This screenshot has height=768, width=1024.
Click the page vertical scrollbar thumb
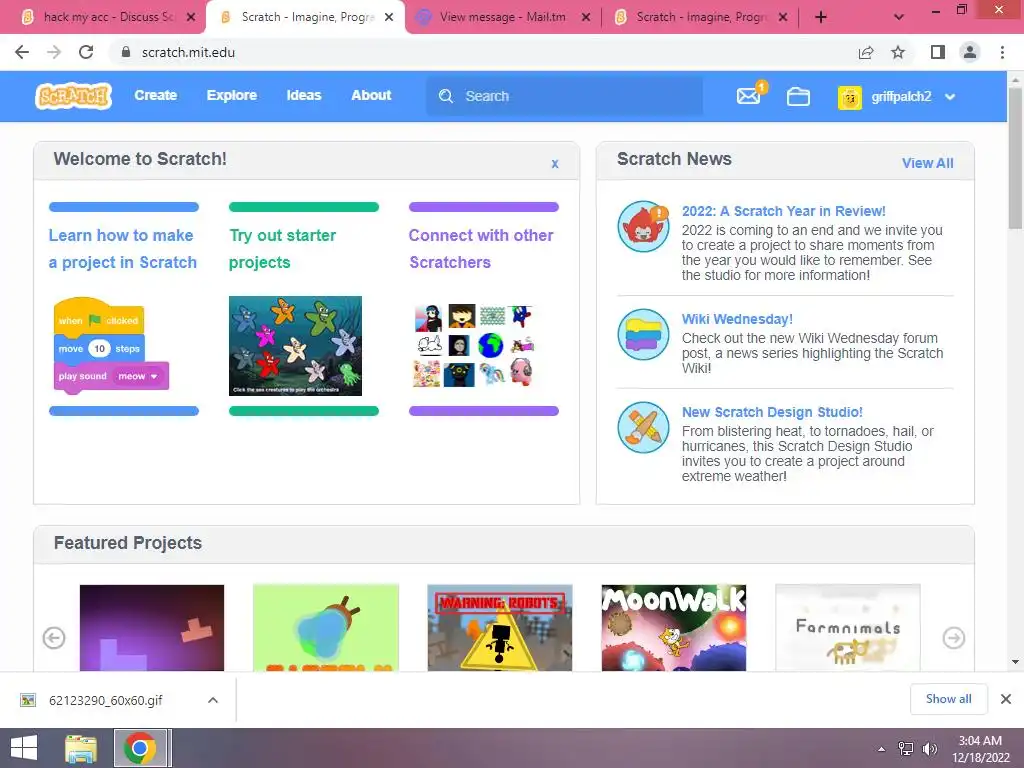pos(1015,157)
